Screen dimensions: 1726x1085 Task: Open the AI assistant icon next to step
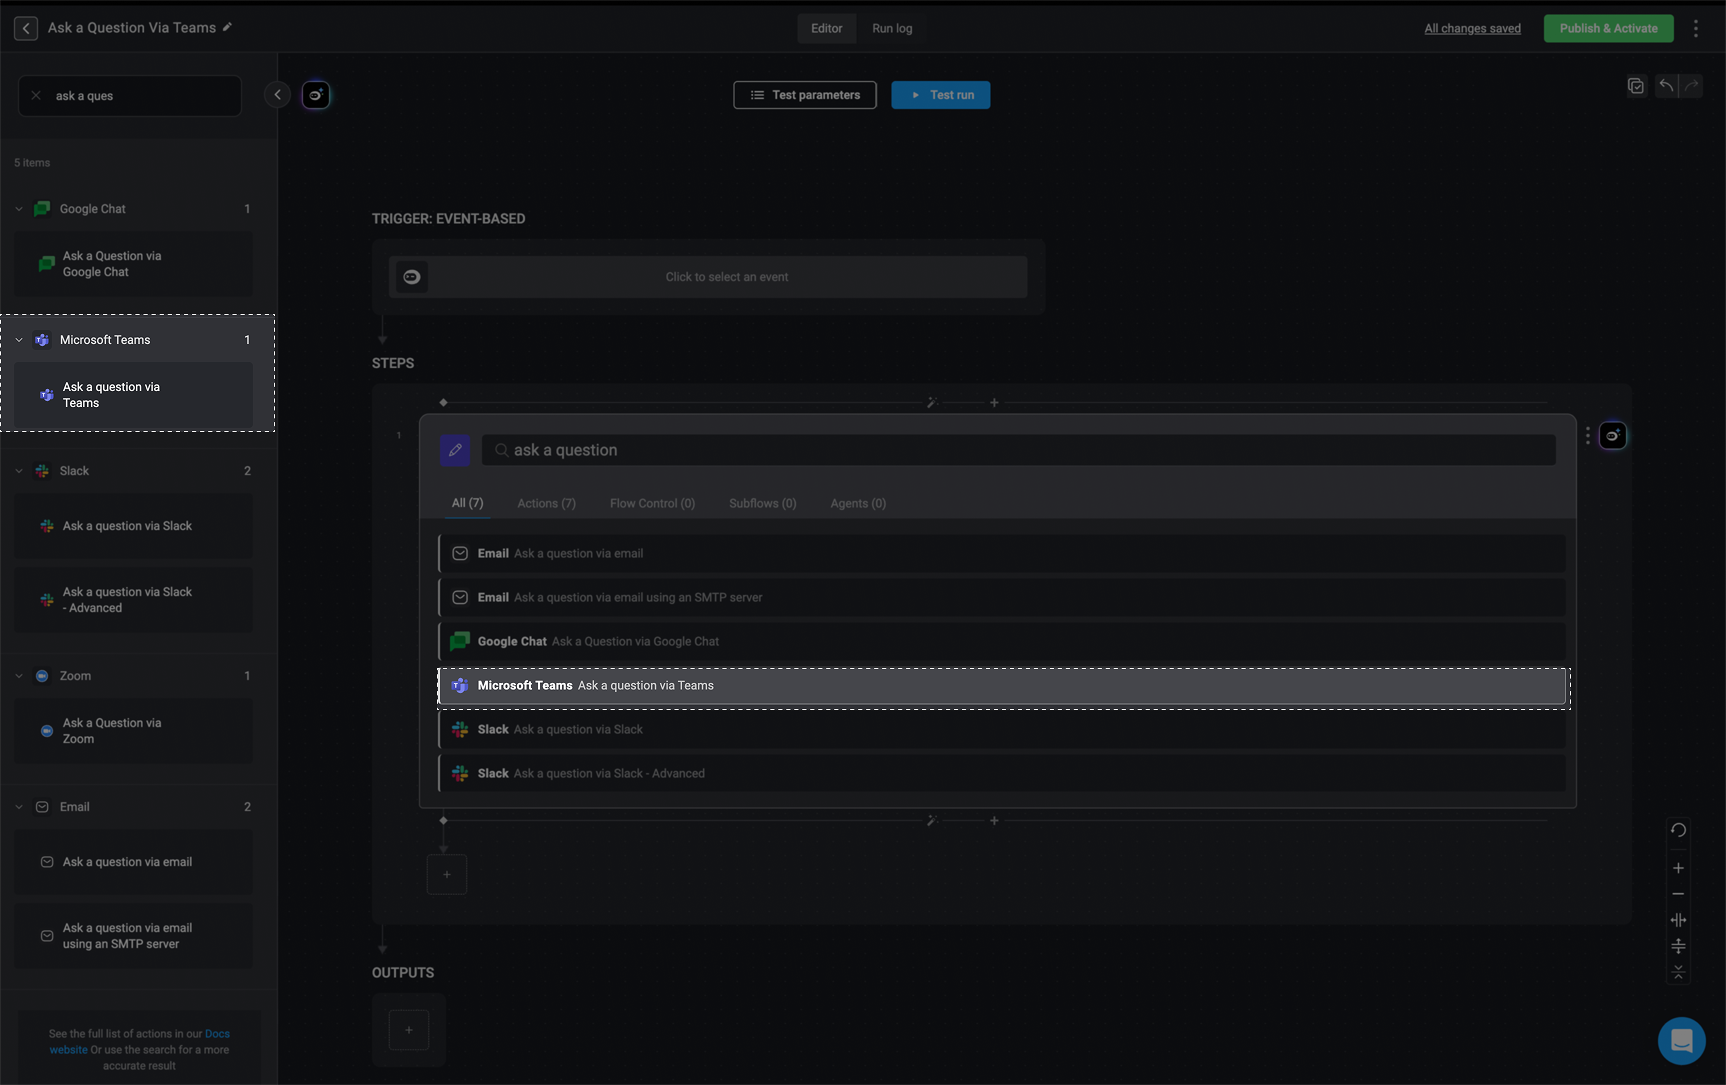[1613, 436]
